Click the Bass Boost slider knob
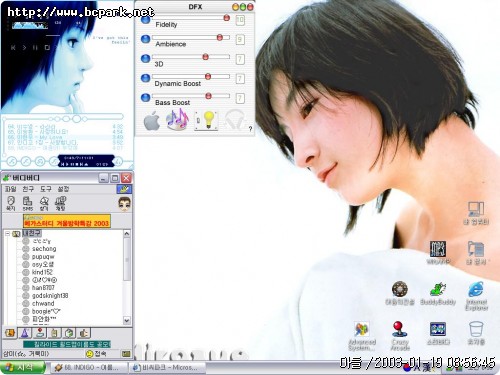The image size is (500, 375). [209, 96]
